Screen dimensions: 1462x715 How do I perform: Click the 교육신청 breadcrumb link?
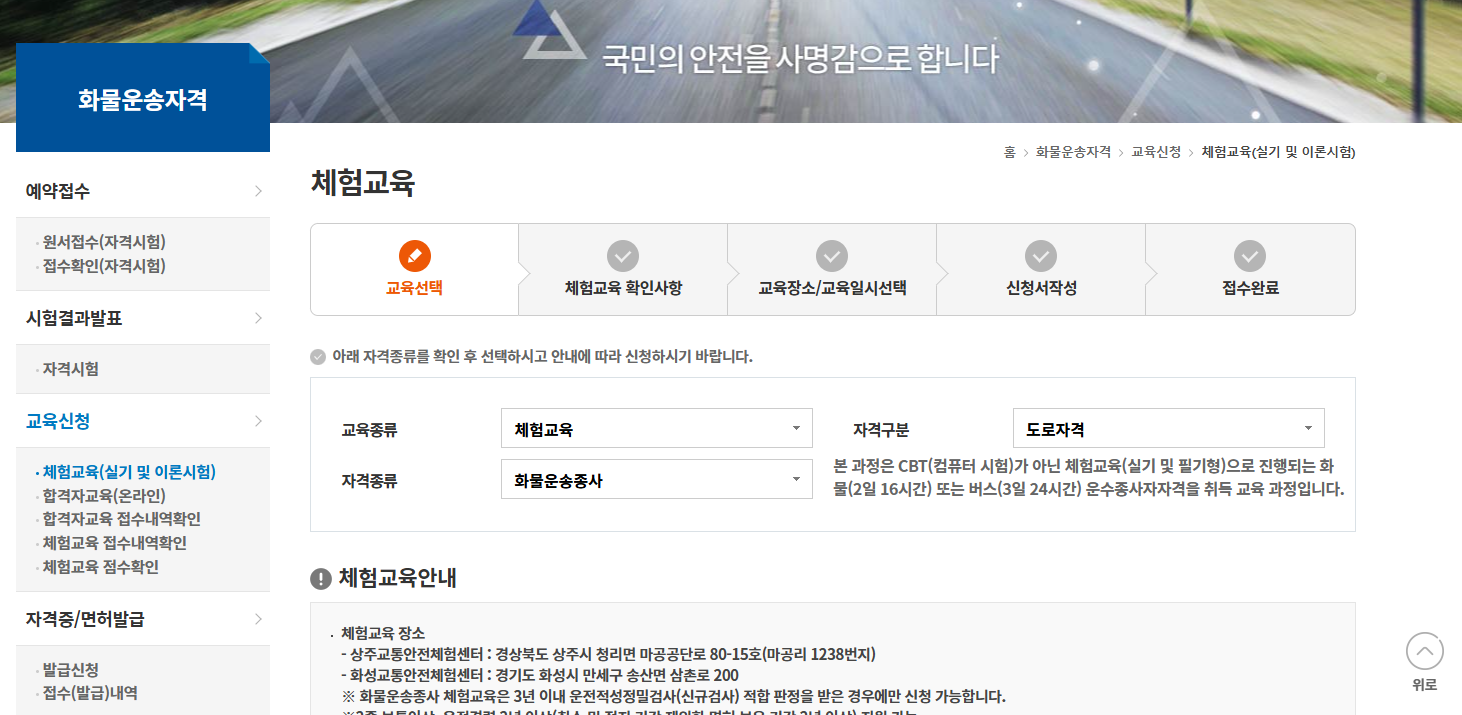point(1156,152)
